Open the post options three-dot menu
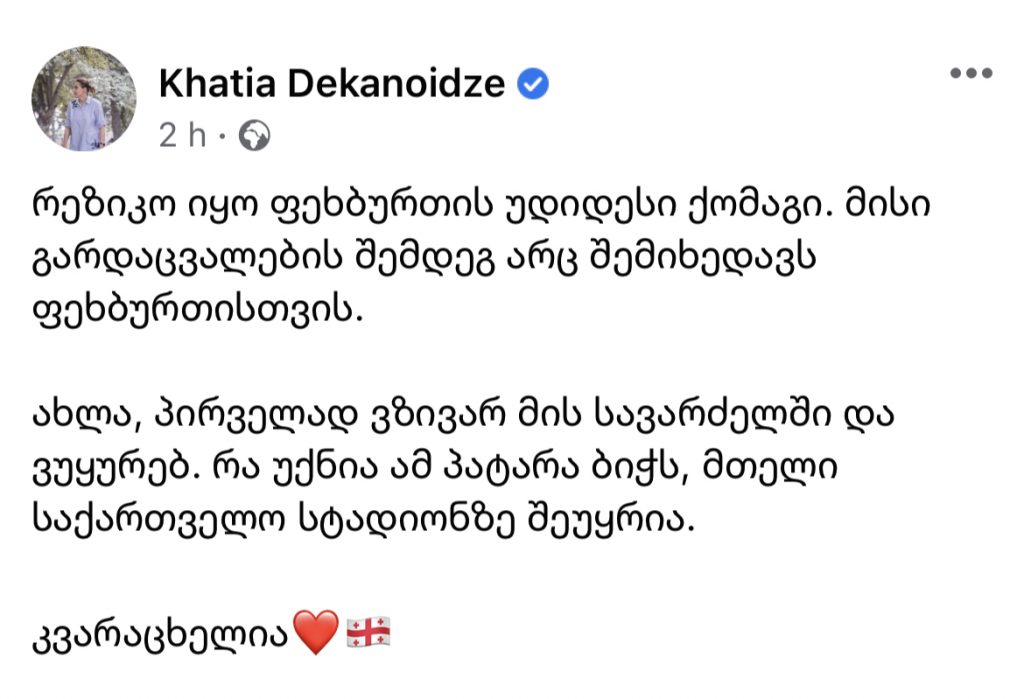Screen dimensions: 1024x699 [971, 73]
